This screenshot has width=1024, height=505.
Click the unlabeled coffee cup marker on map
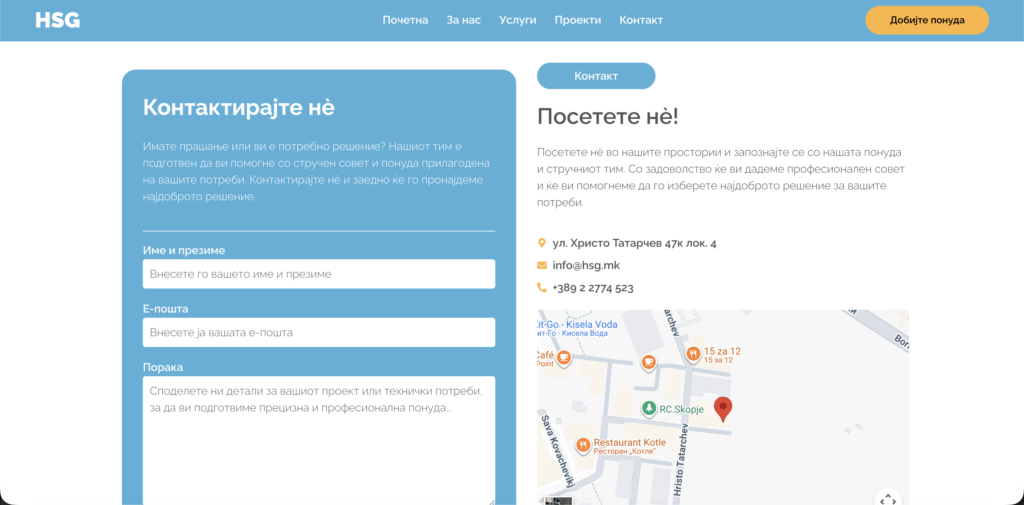click(x=648, y=362)
